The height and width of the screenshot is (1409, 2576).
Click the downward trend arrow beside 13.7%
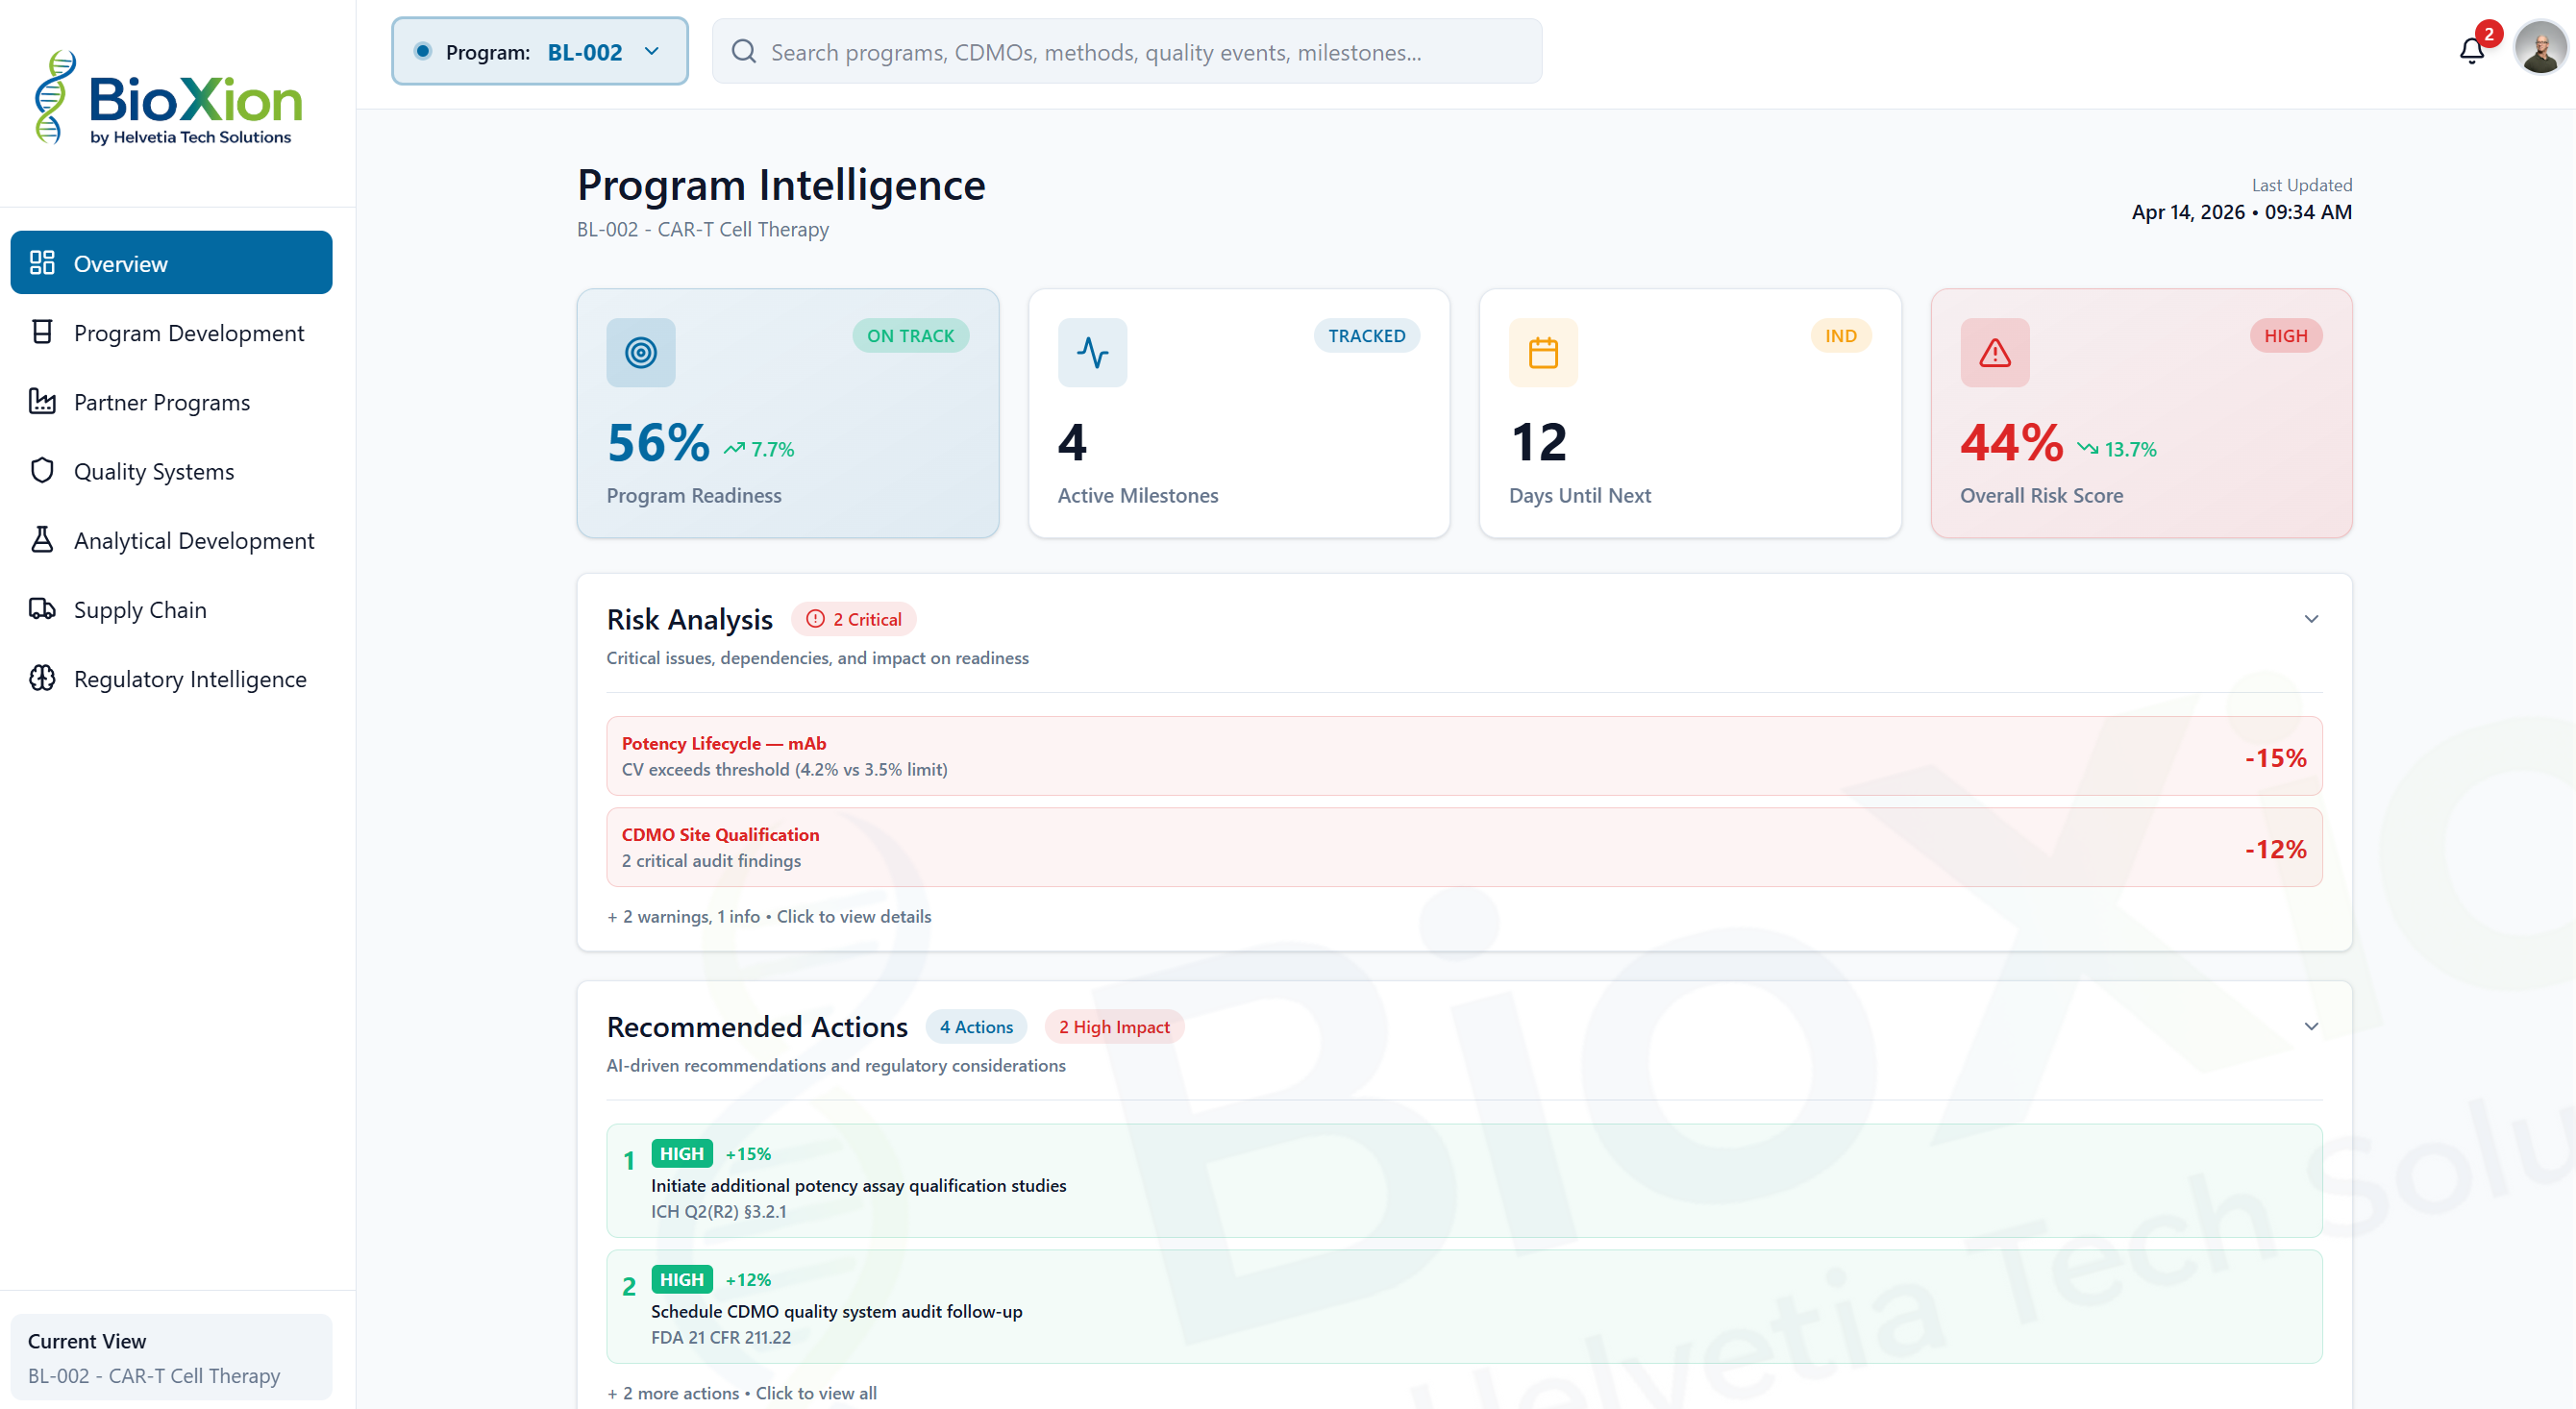pyautogui.click(x=2088, y=449)
